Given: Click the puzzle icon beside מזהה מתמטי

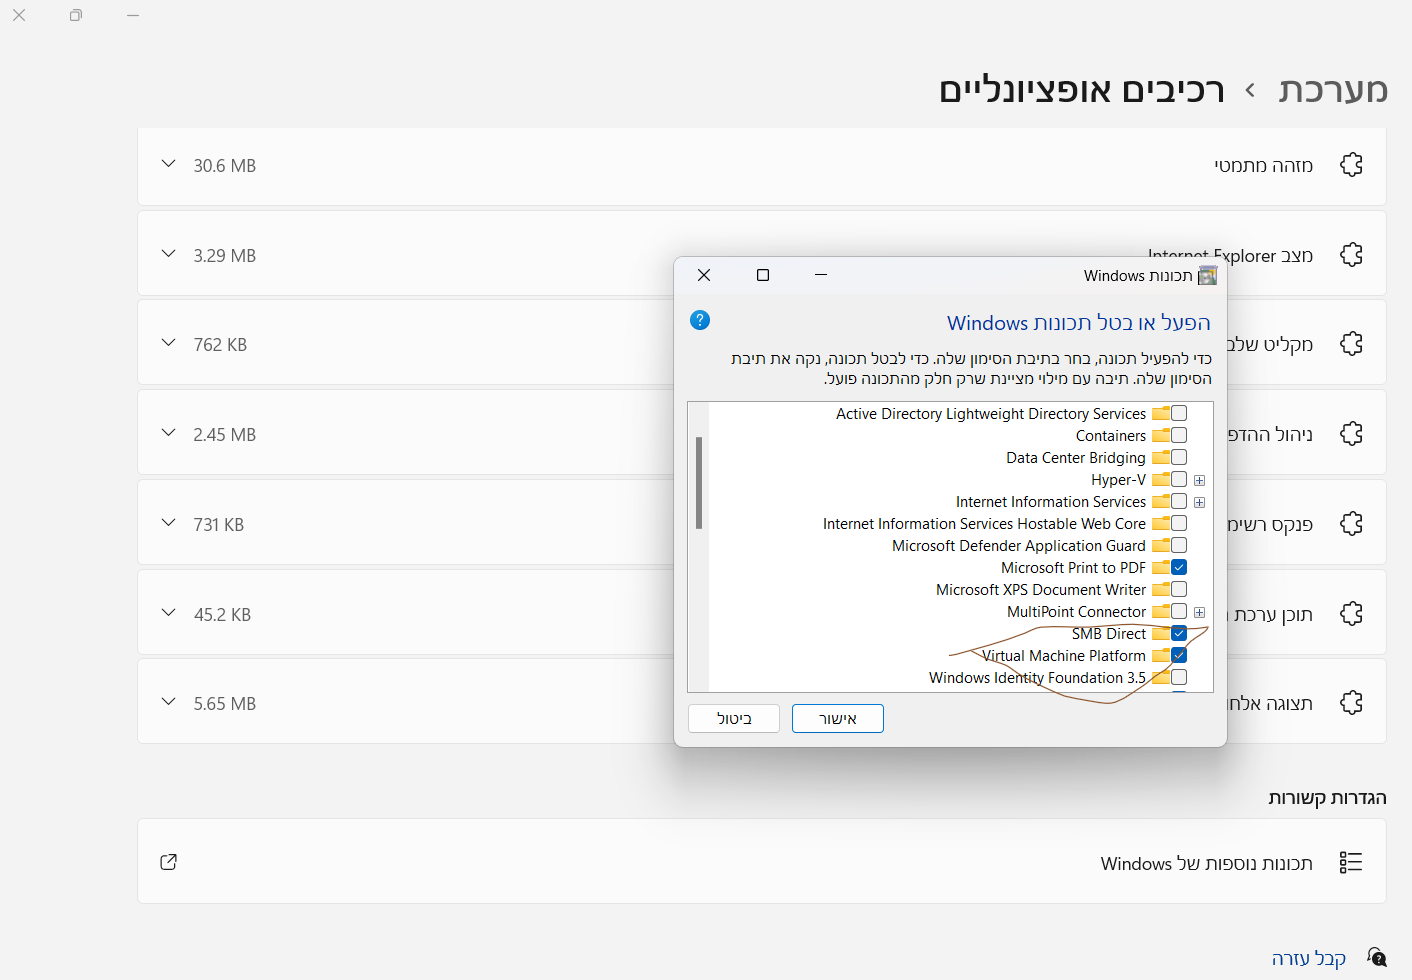Looking at the screenshot, I should tap(1351, 165).
